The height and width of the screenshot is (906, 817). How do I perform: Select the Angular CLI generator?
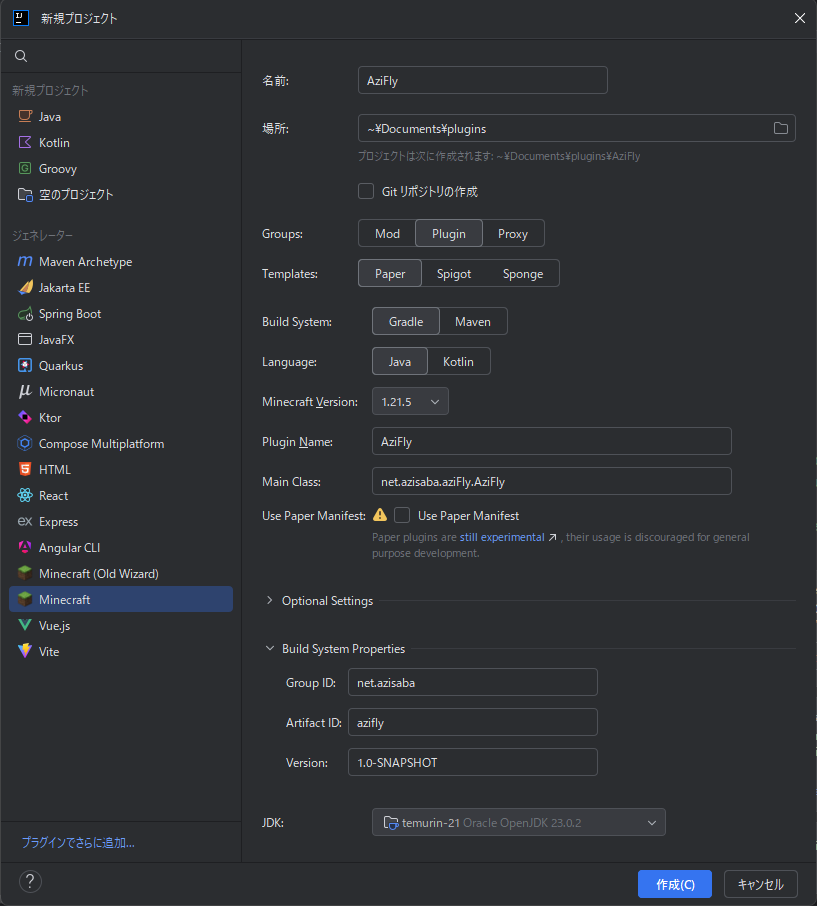69,548
